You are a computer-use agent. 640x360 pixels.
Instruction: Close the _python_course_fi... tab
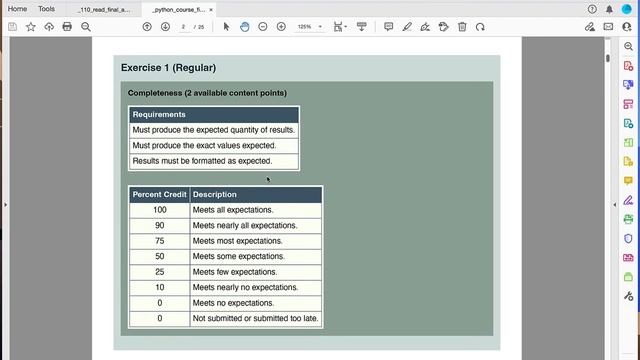(x=211, y=9)
